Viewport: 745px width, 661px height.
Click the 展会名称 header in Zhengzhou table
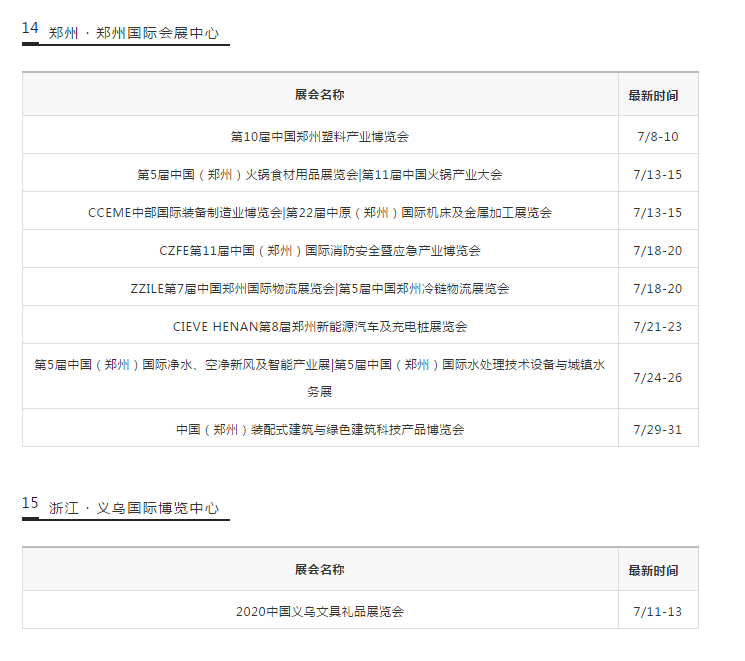tap(319, 95)
